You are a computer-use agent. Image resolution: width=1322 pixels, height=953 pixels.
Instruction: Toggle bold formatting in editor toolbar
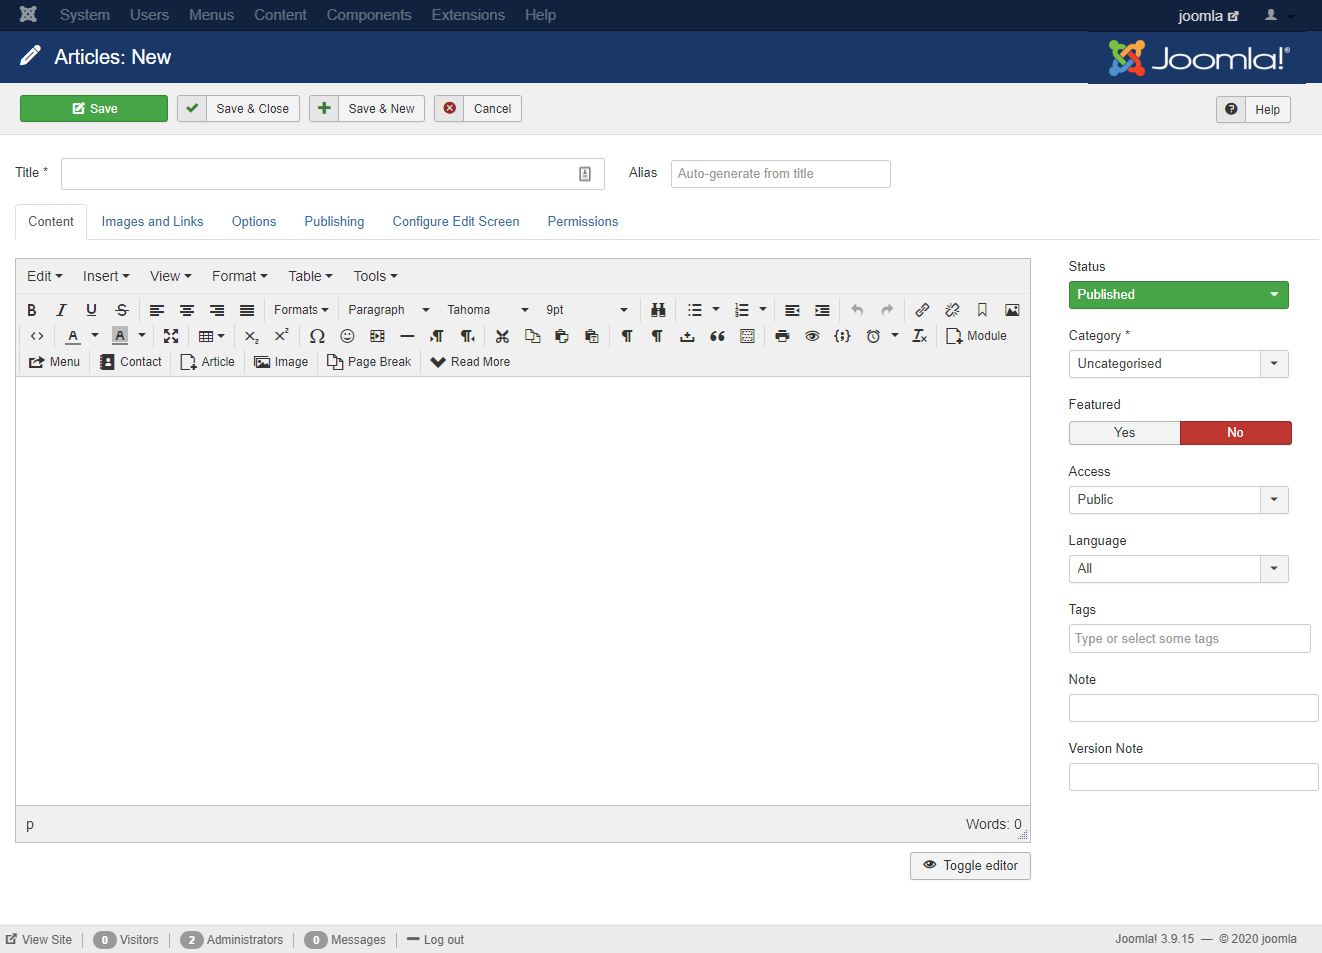point(32,310)
